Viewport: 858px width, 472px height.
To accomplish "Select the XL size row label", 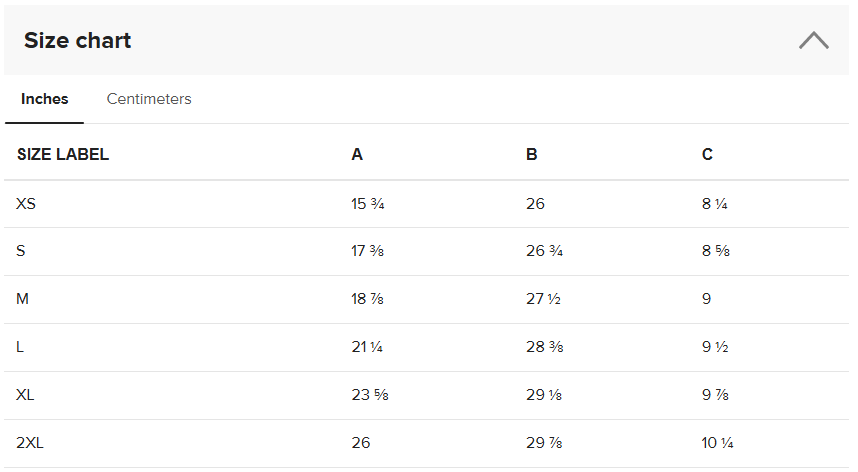I will click(25, 395).
